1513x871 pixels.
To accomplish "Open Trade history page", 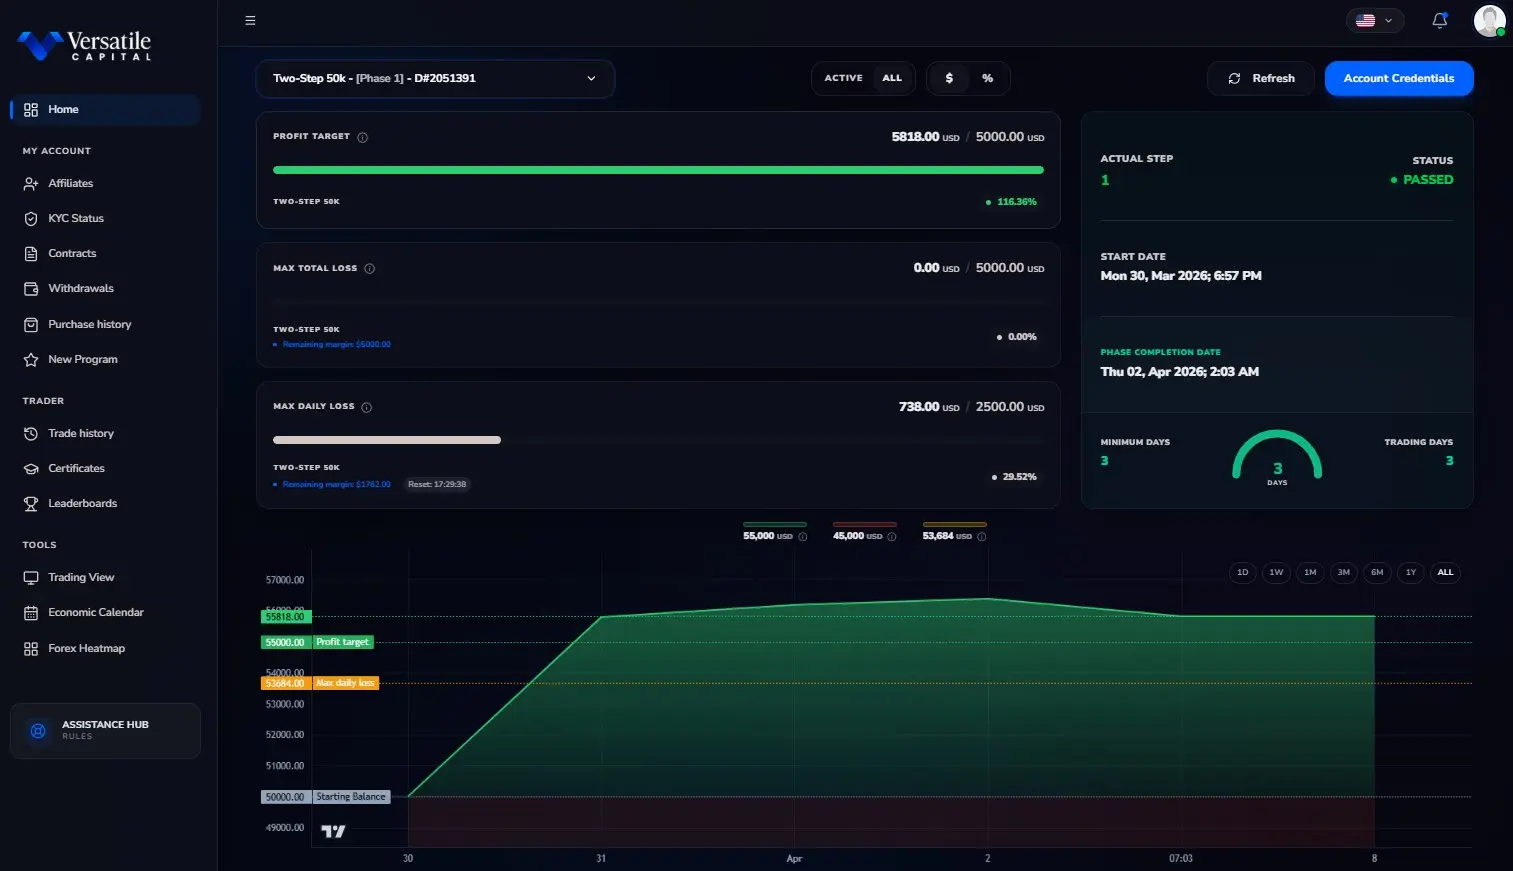I will (x=80, y=434).
